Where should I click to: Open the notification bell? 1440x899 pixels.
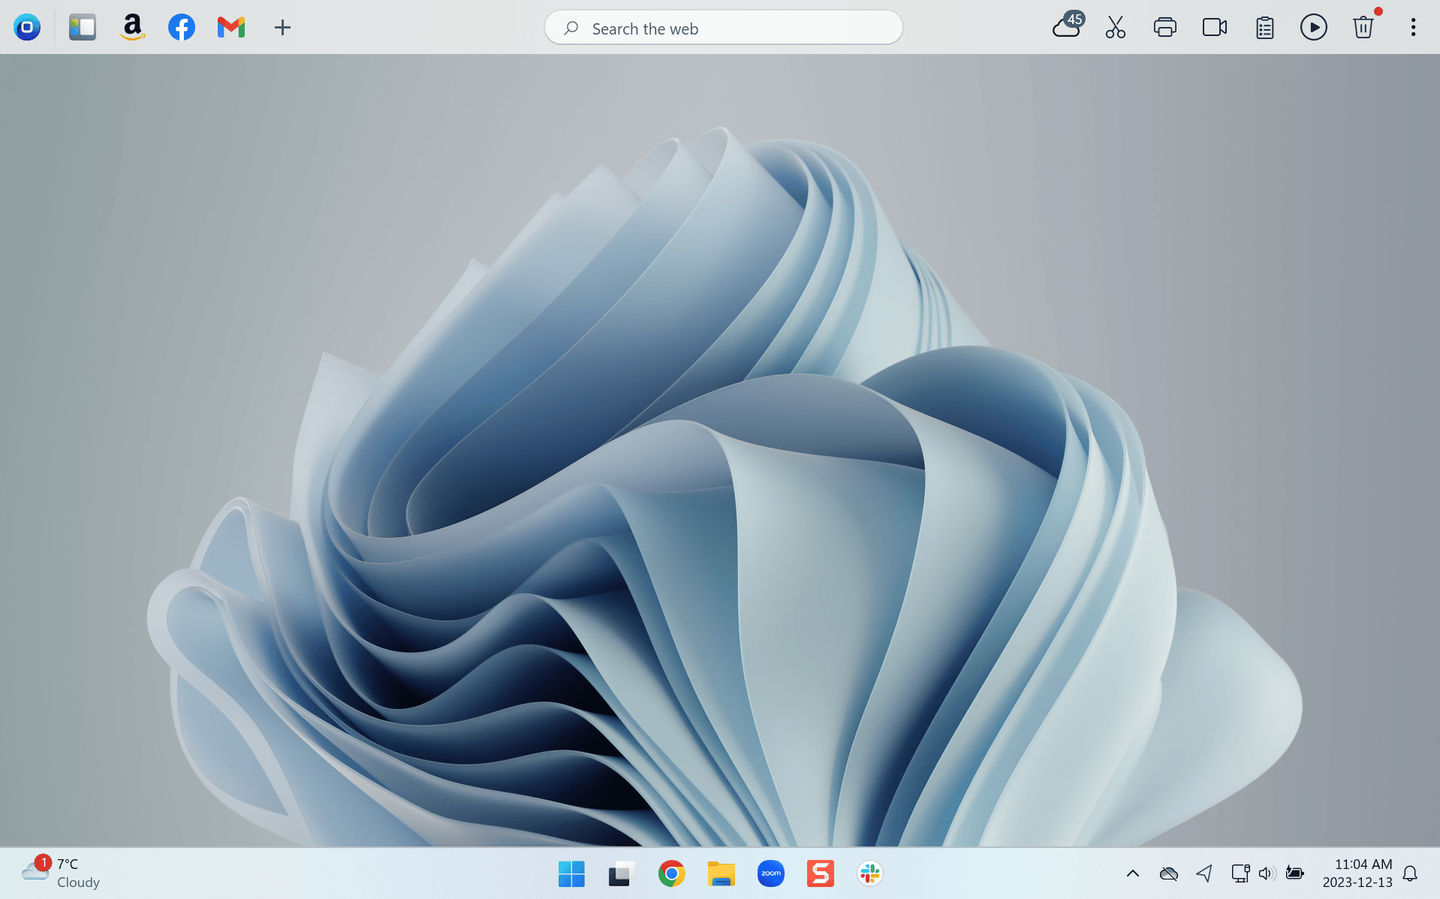click(1410, 873)
